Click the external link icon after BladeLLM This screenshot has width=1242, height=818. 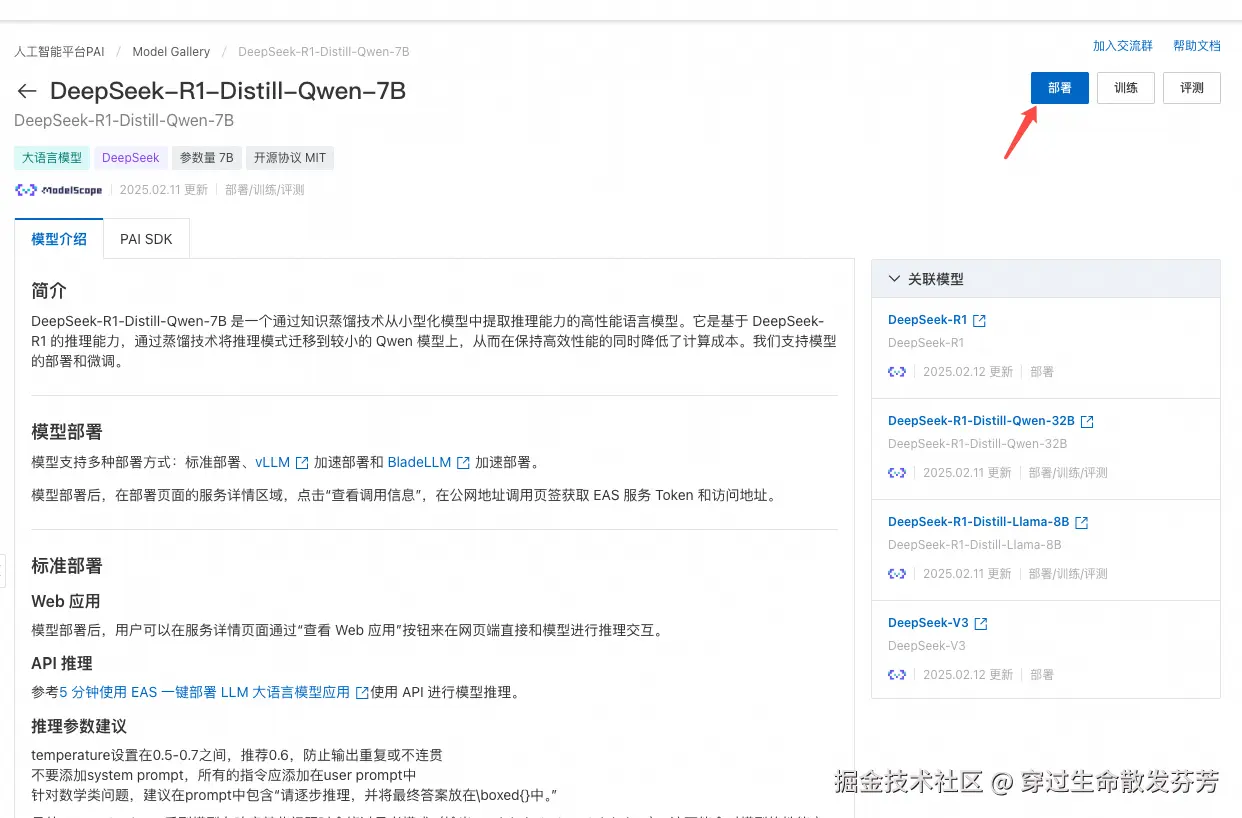pos(463,463)
